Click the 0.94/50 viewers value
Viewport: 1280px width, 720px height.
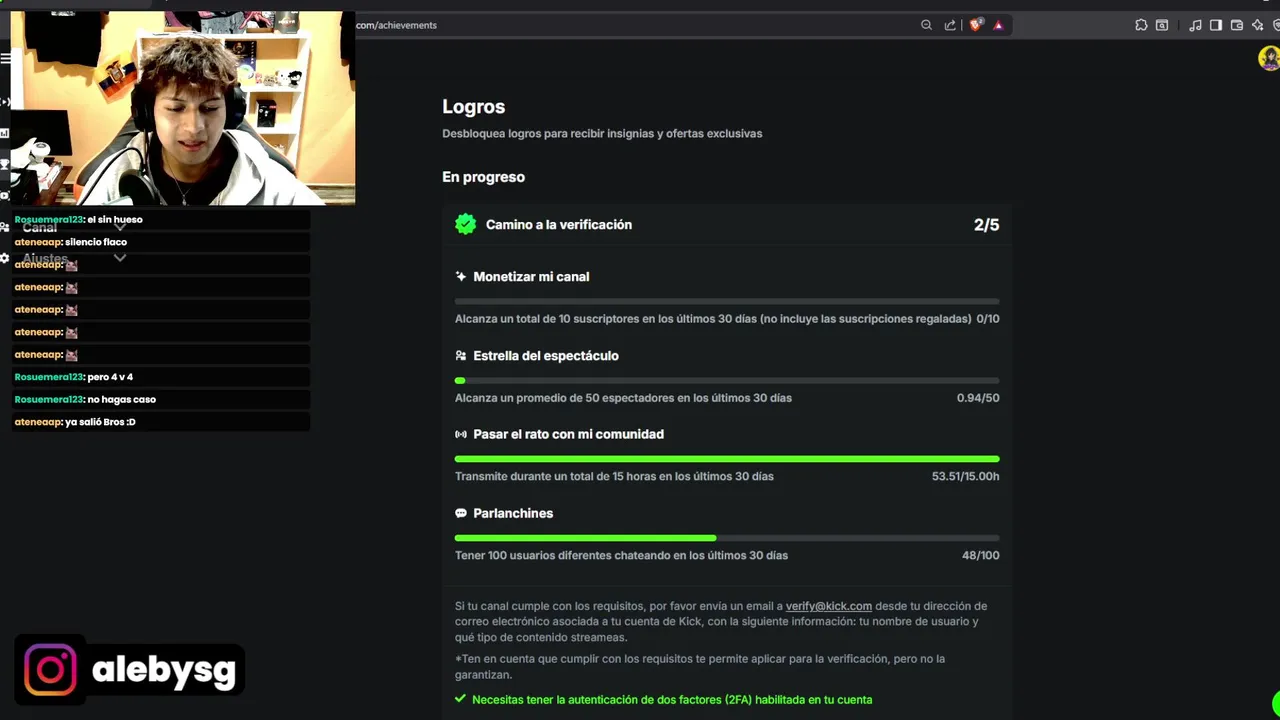coord(978,398)
